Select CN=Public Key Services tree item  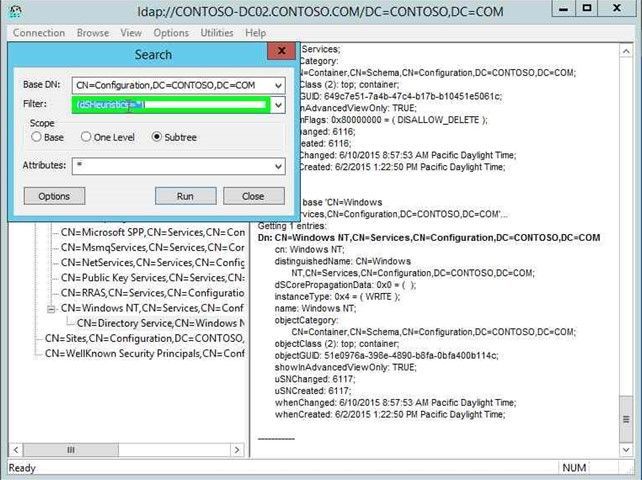[153, 278]
